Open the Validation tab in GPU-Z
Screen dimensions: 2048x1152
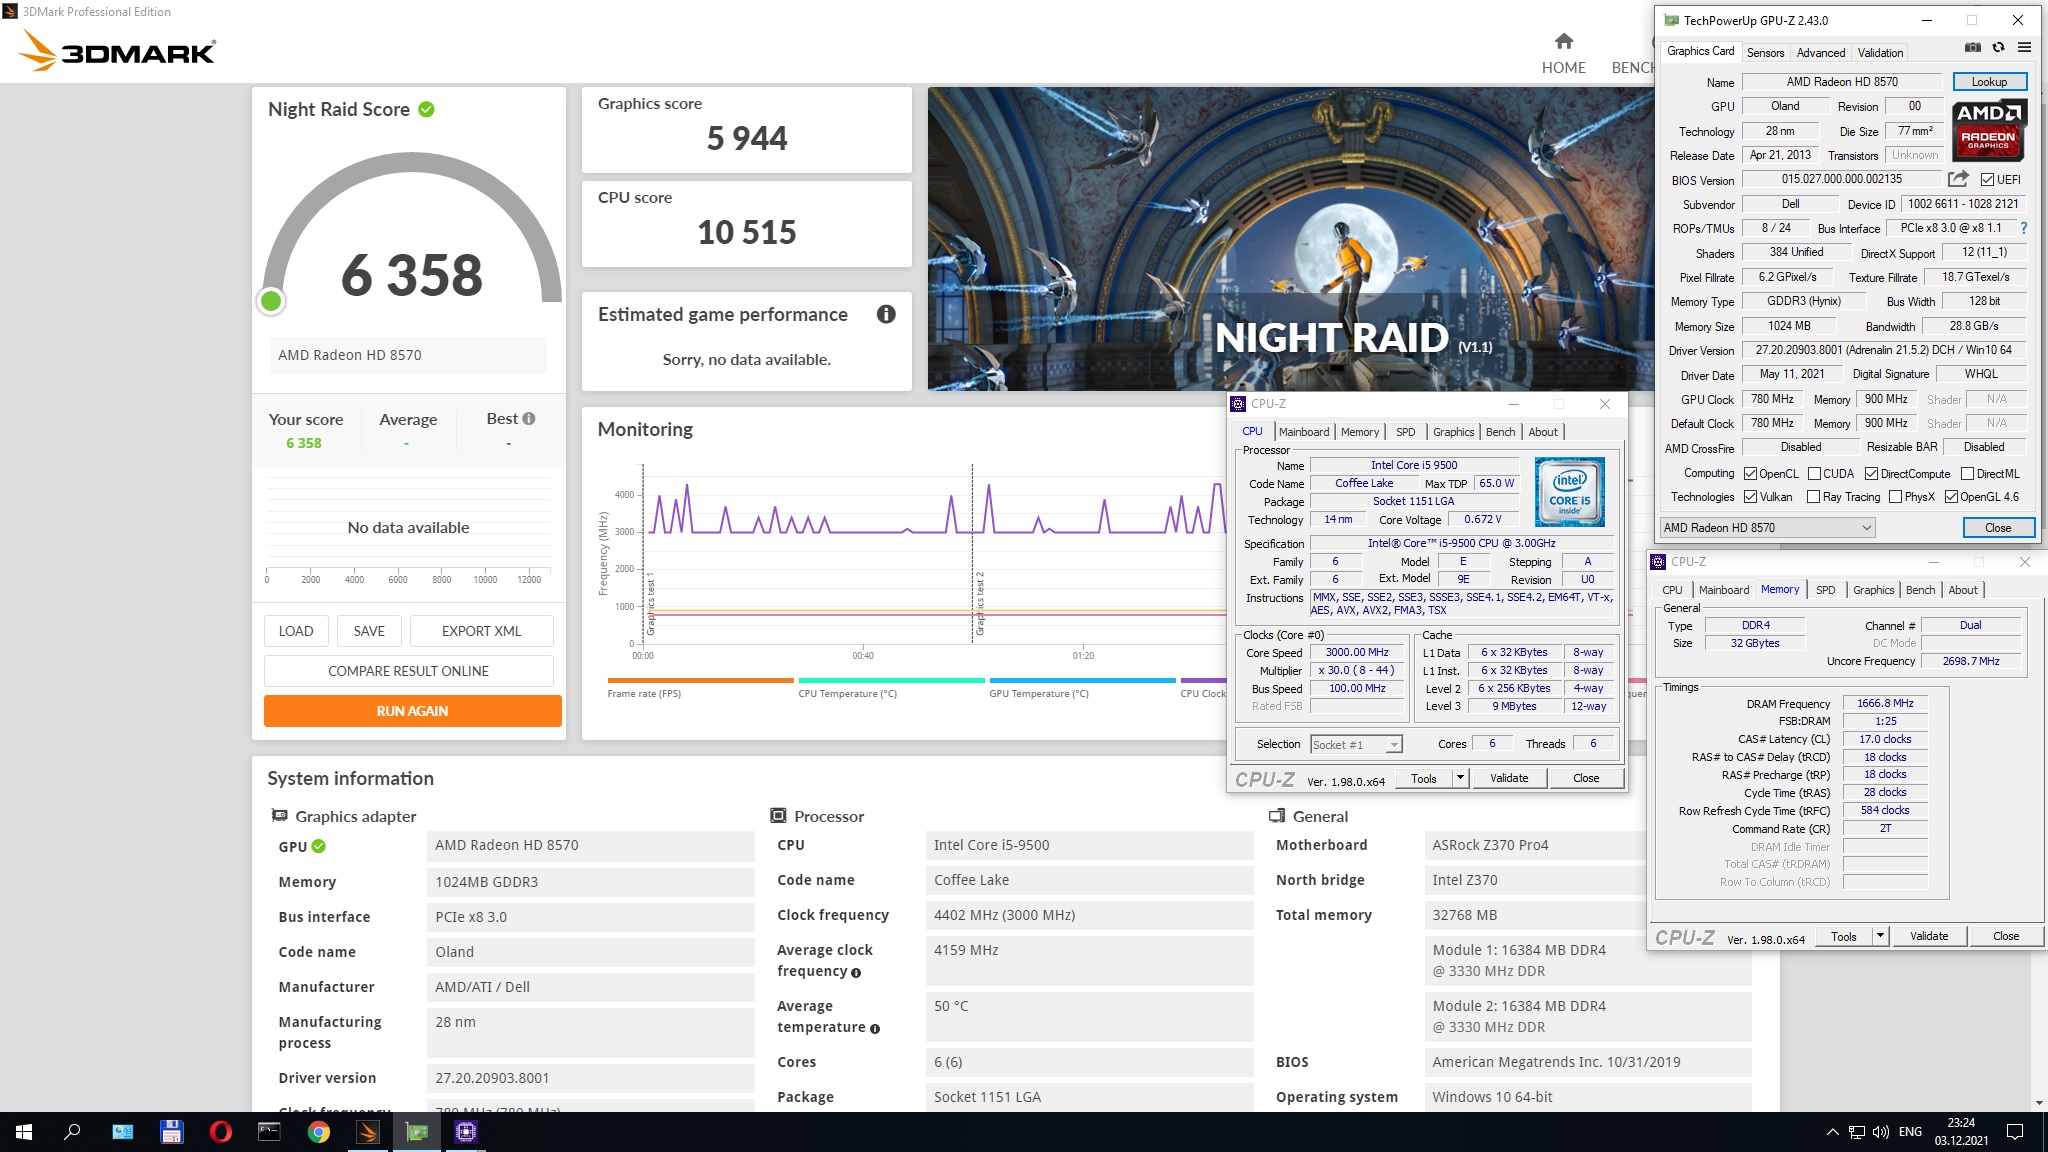1880,53
